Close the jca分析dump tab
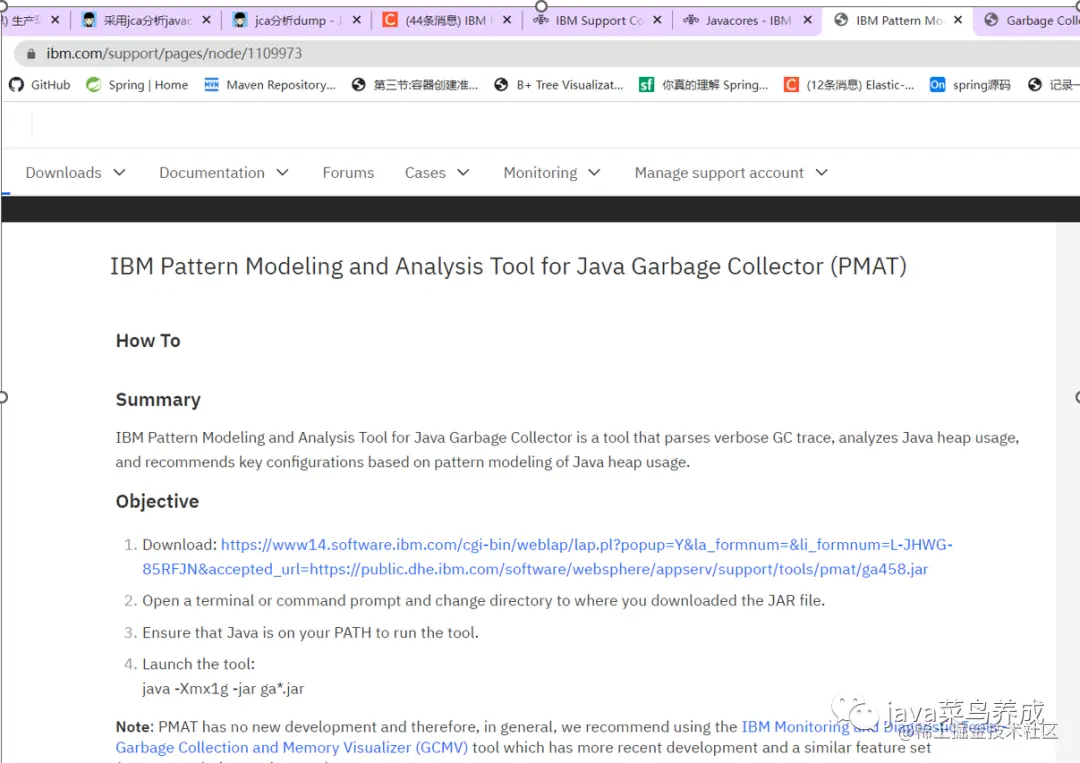Screen dimensions: 1080x763 tap(356, 21)
